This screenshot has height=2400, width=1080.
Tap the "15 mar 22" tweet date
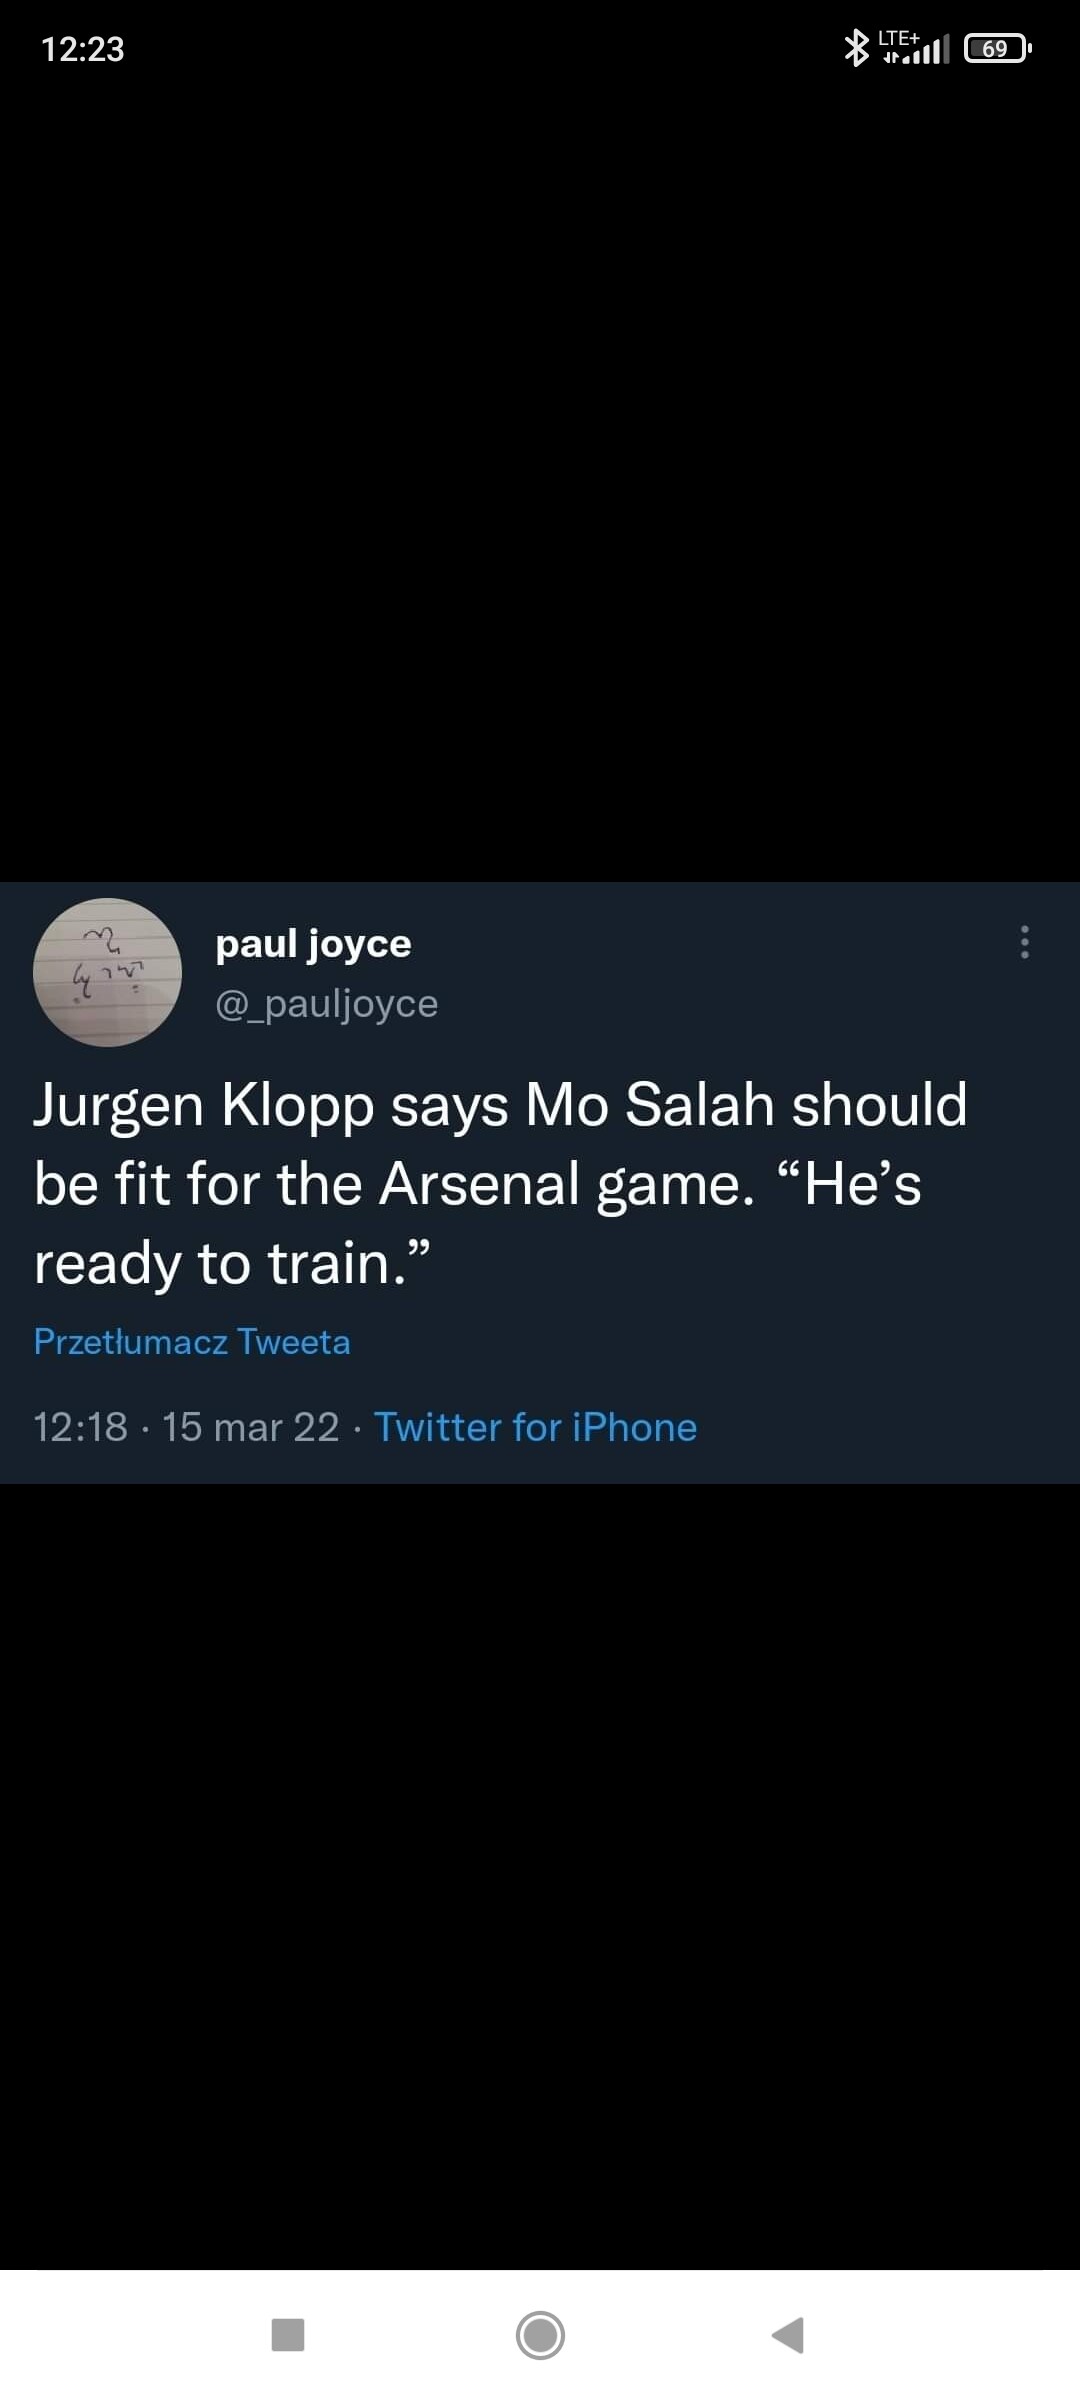[x=251, y=1427]
